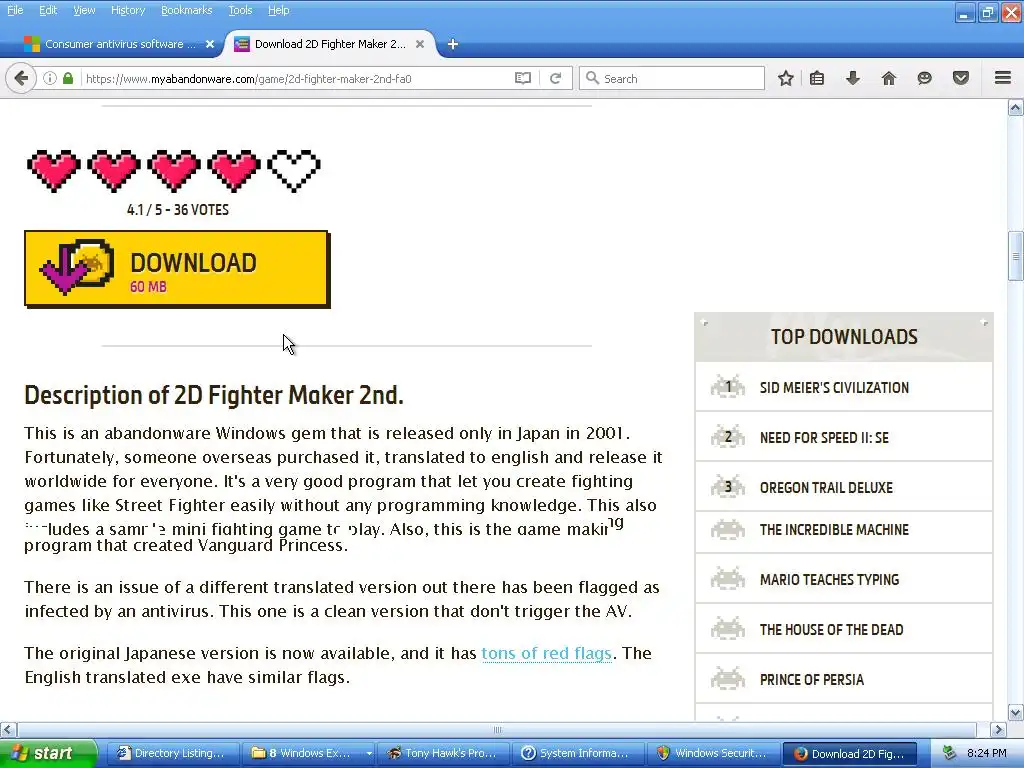Open the Edit menu
This screenshot has height=768, width=1024.
pos(48,10)
